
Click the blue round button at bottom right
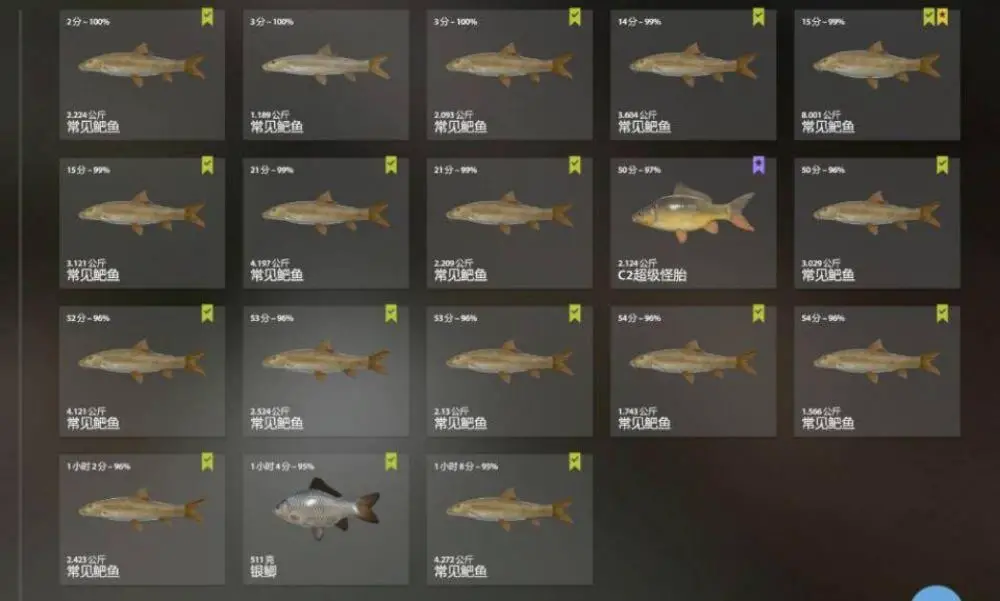(936, 593)
